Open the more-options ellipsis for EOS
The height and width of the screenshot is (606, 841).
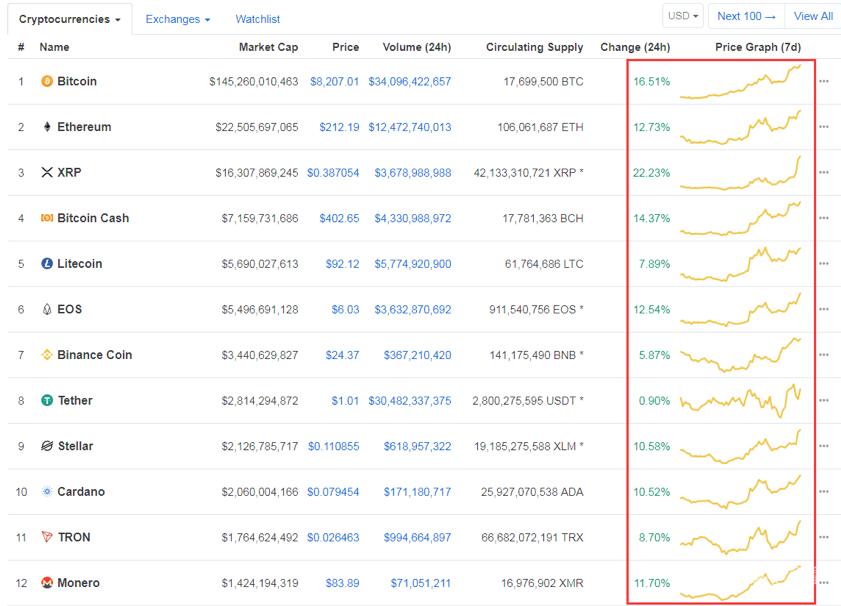[824, 309]
